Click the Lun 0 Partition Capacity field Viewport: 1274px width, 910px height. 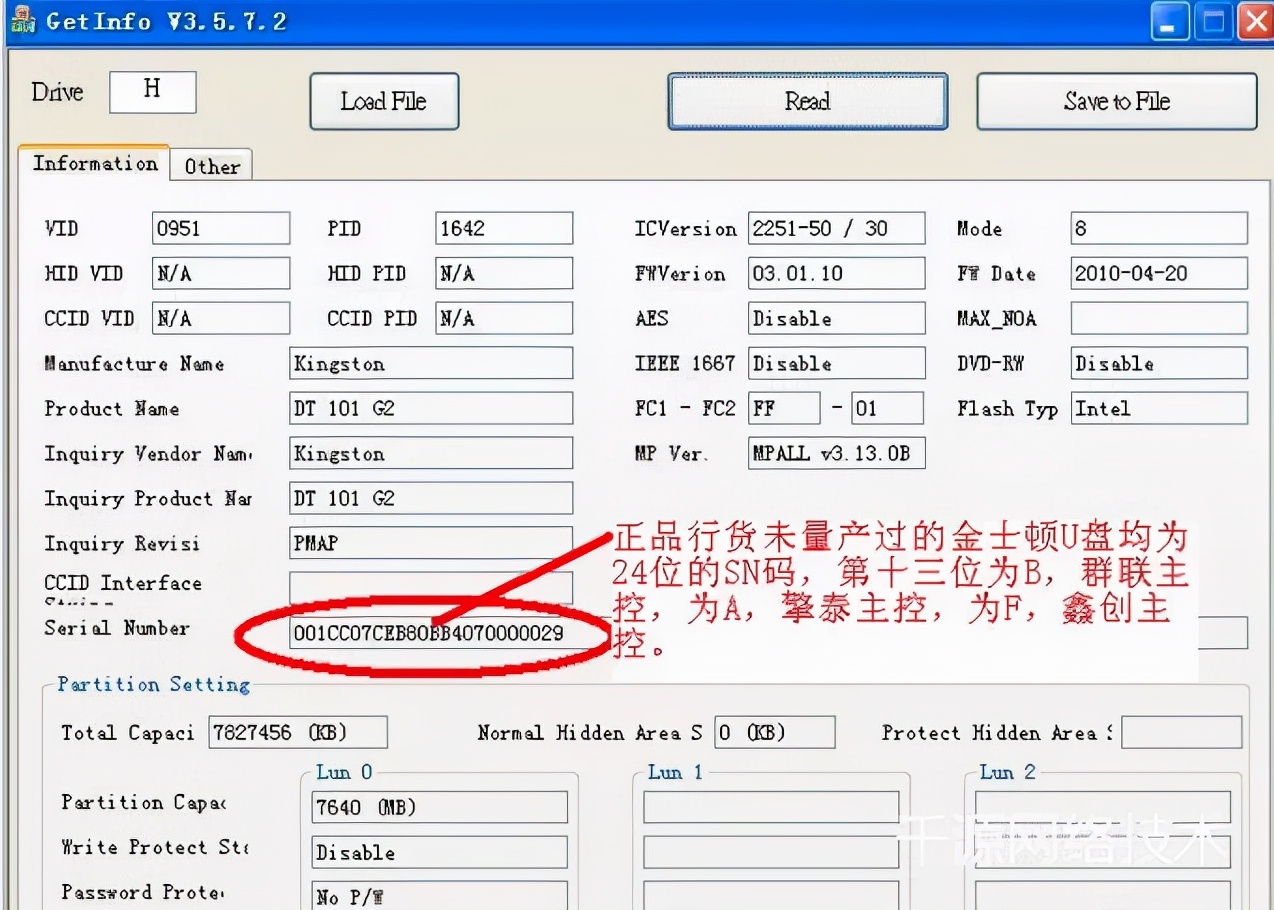tap(438, 807)
